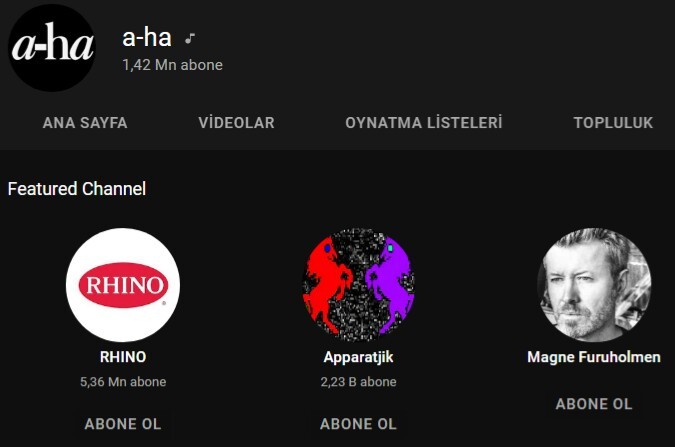675x447 pixels.
Task: Open the Apparatjik channel name link
Action: [x=358, y=357]
